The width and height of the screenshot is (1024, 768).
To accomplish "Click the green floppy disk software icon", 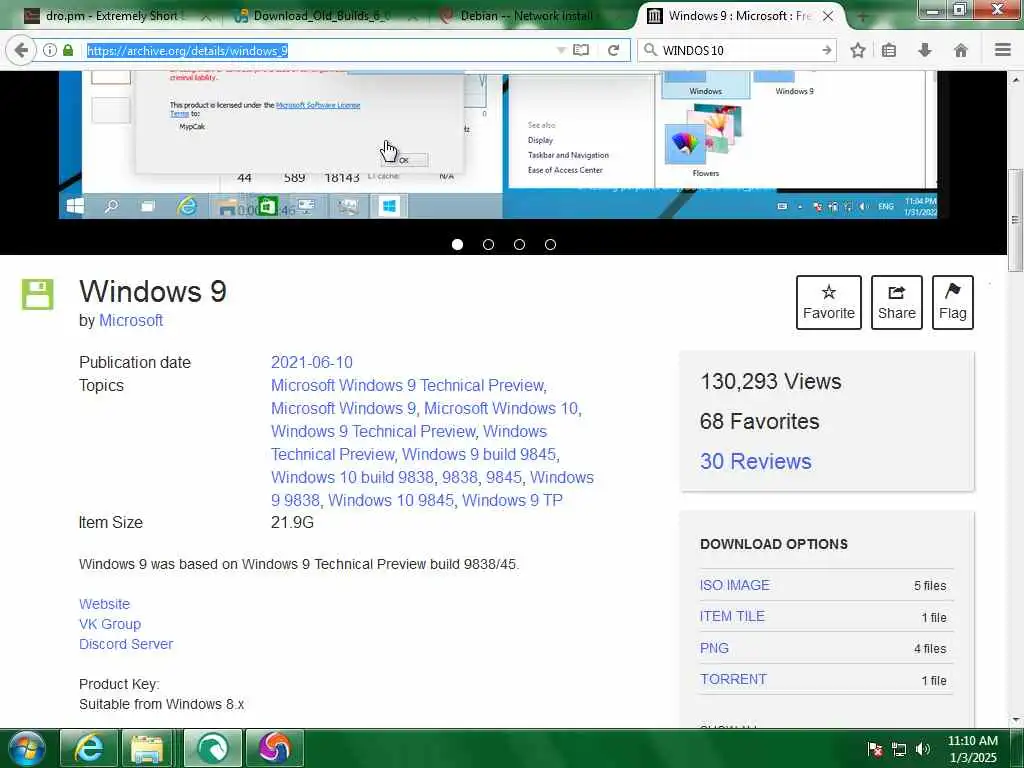I will pos(37,294).
